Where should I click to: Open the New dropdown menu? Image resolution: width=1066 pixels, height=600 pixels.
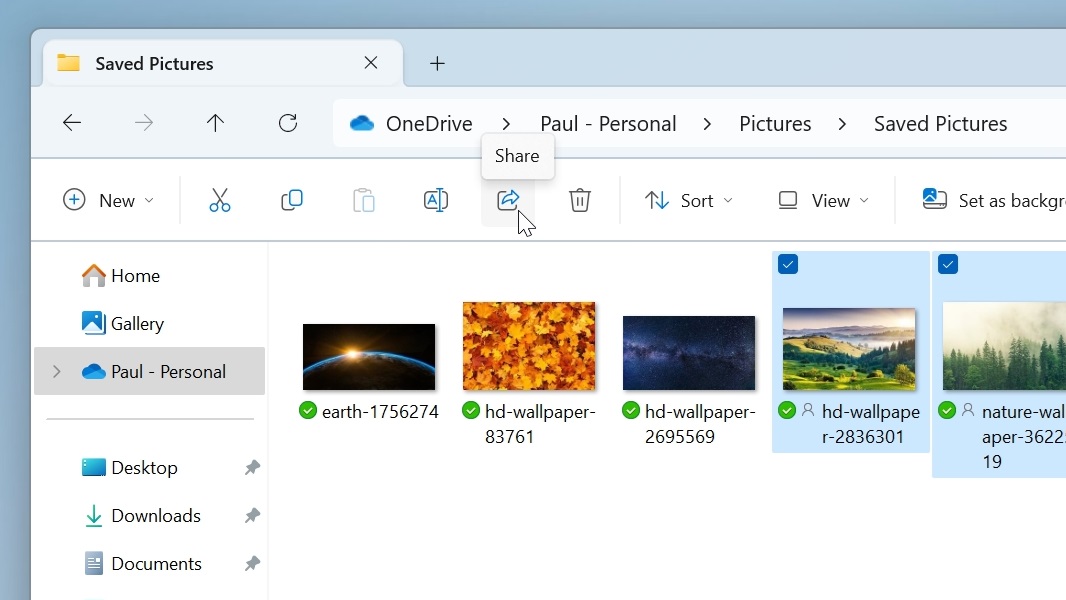pyautogui.click(x=108, y=200)
